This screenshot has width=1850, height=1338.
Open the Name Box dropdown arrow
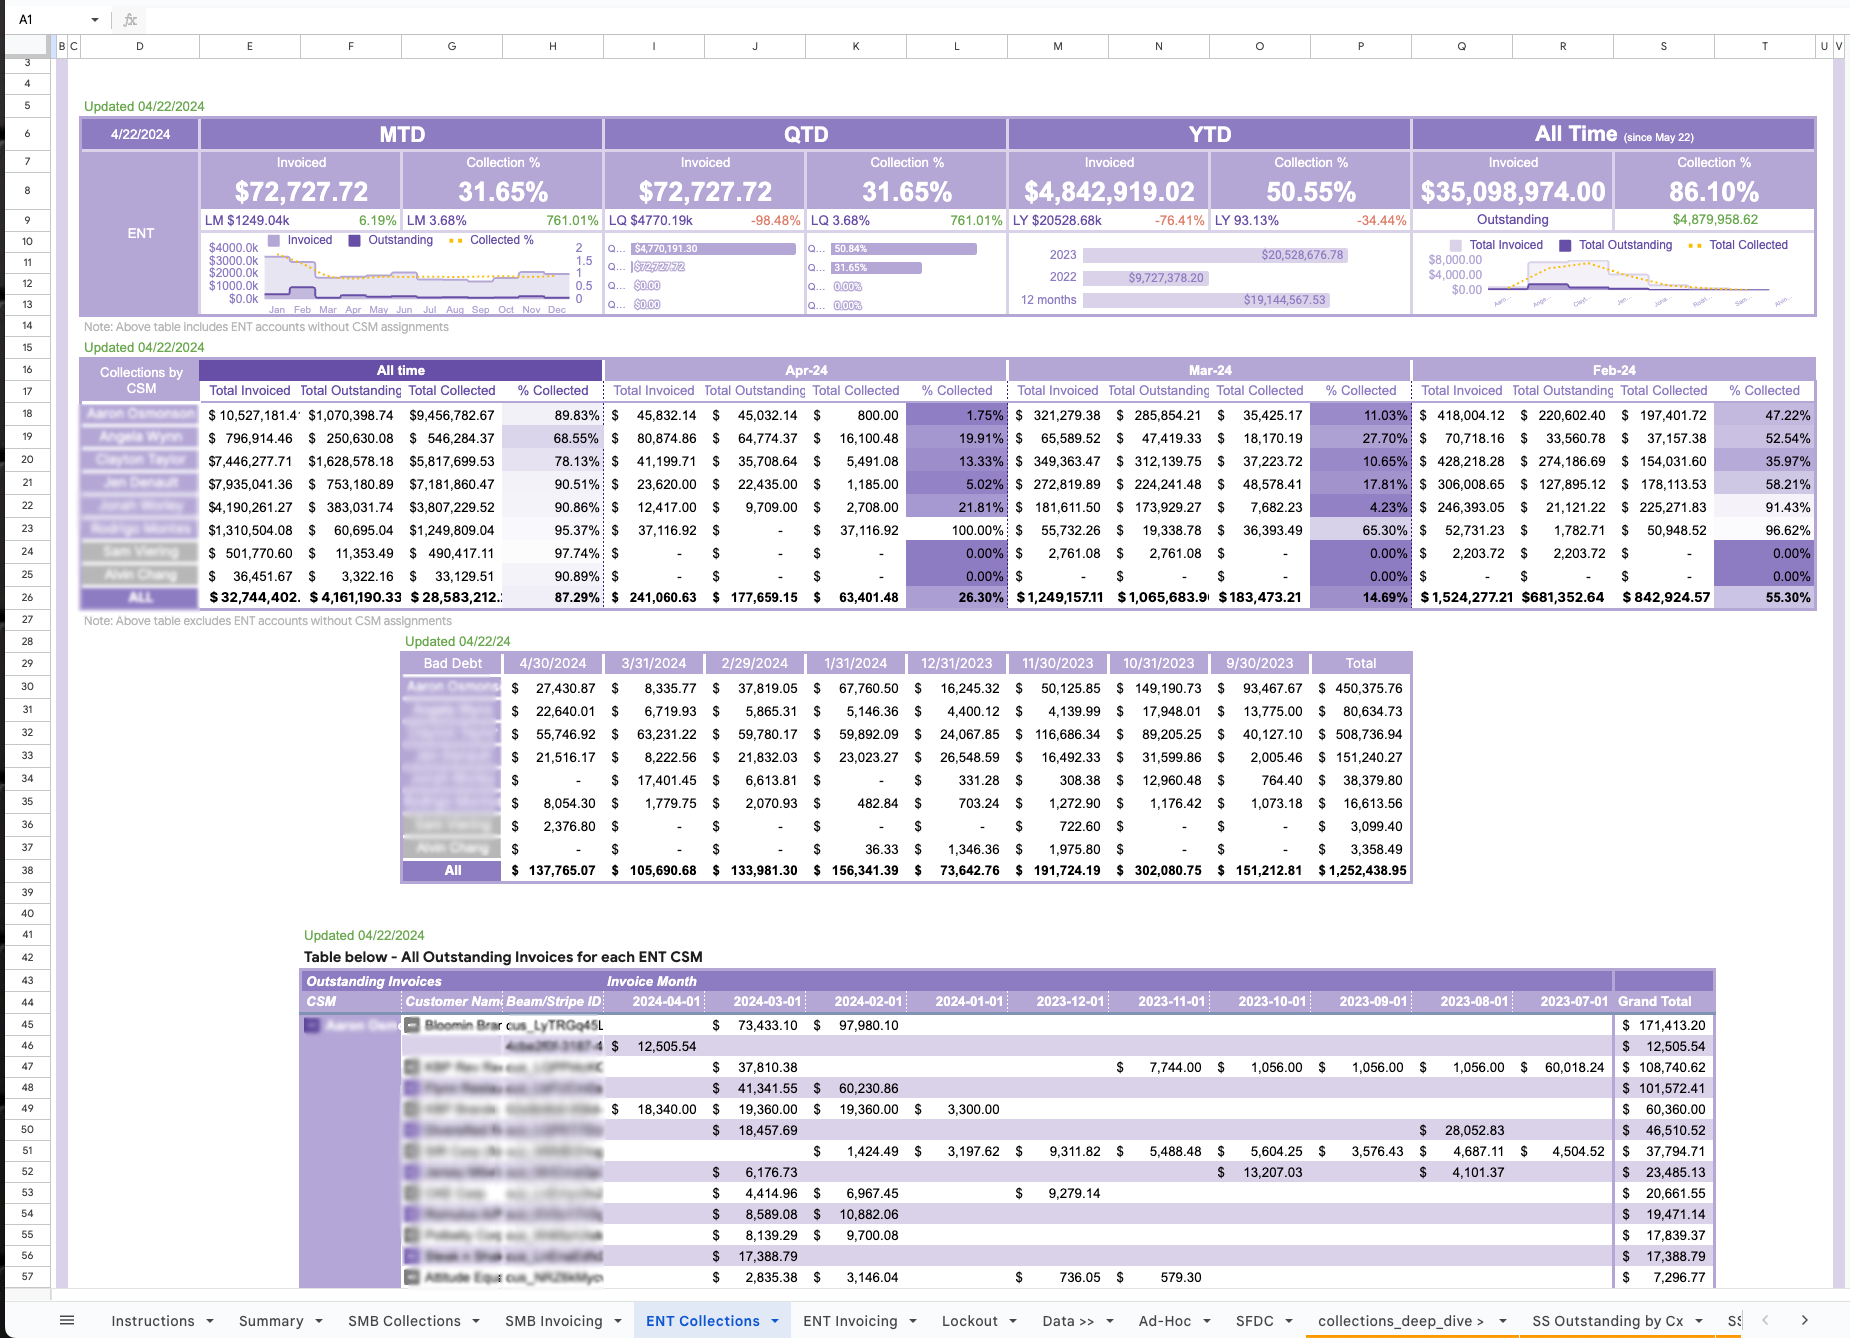point(95,19)
